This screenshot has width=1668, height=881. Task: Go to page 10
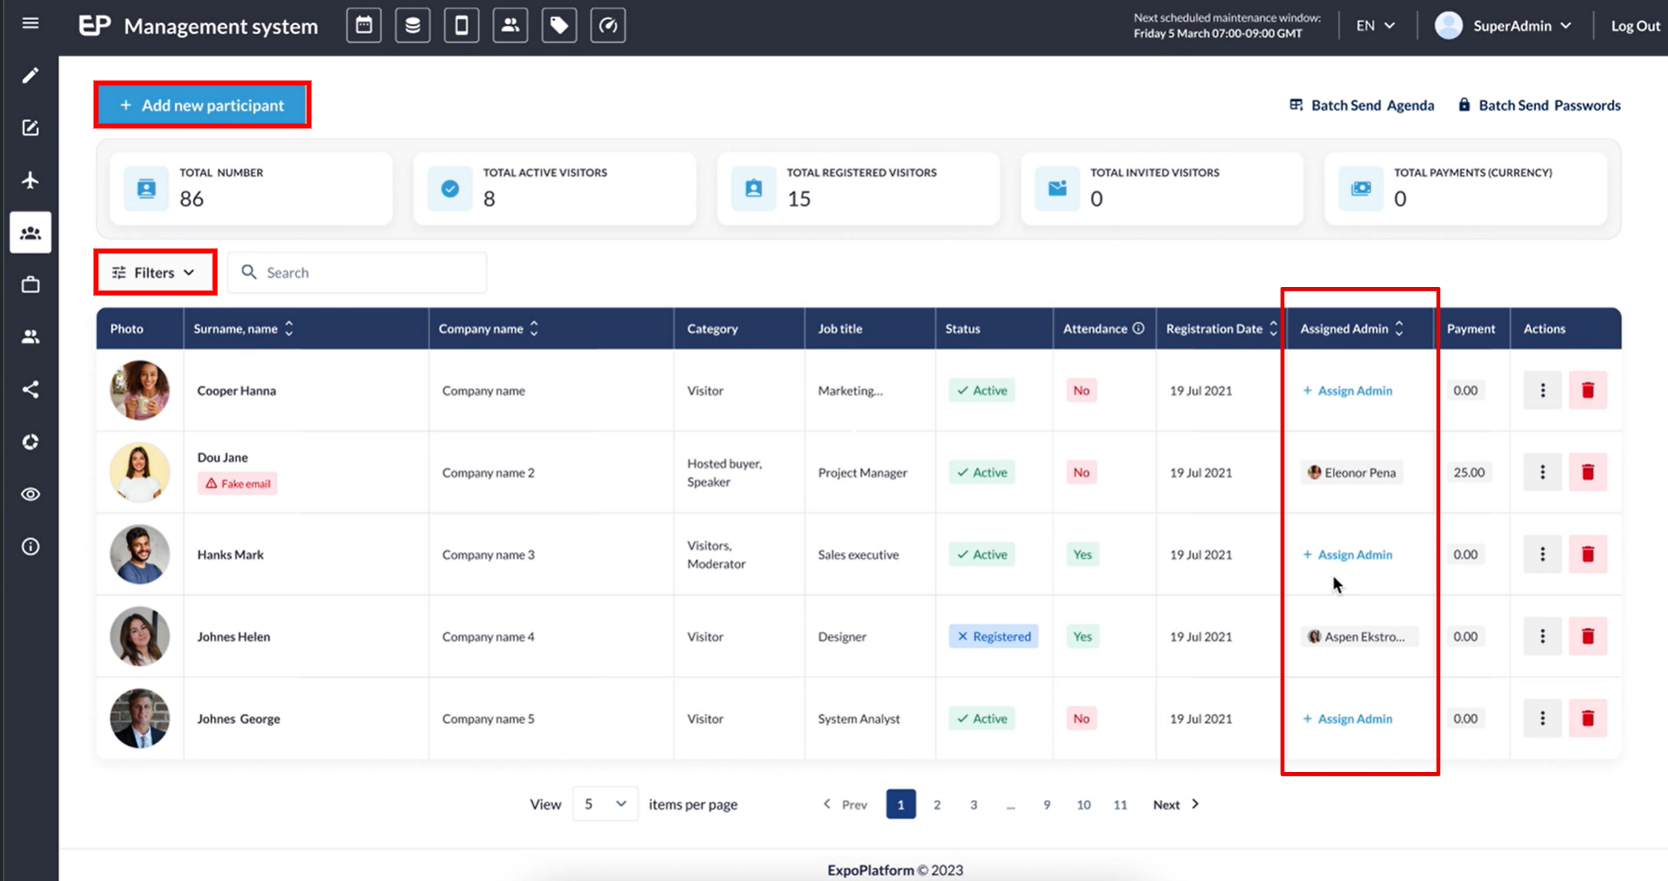(x=1083, y=804)
